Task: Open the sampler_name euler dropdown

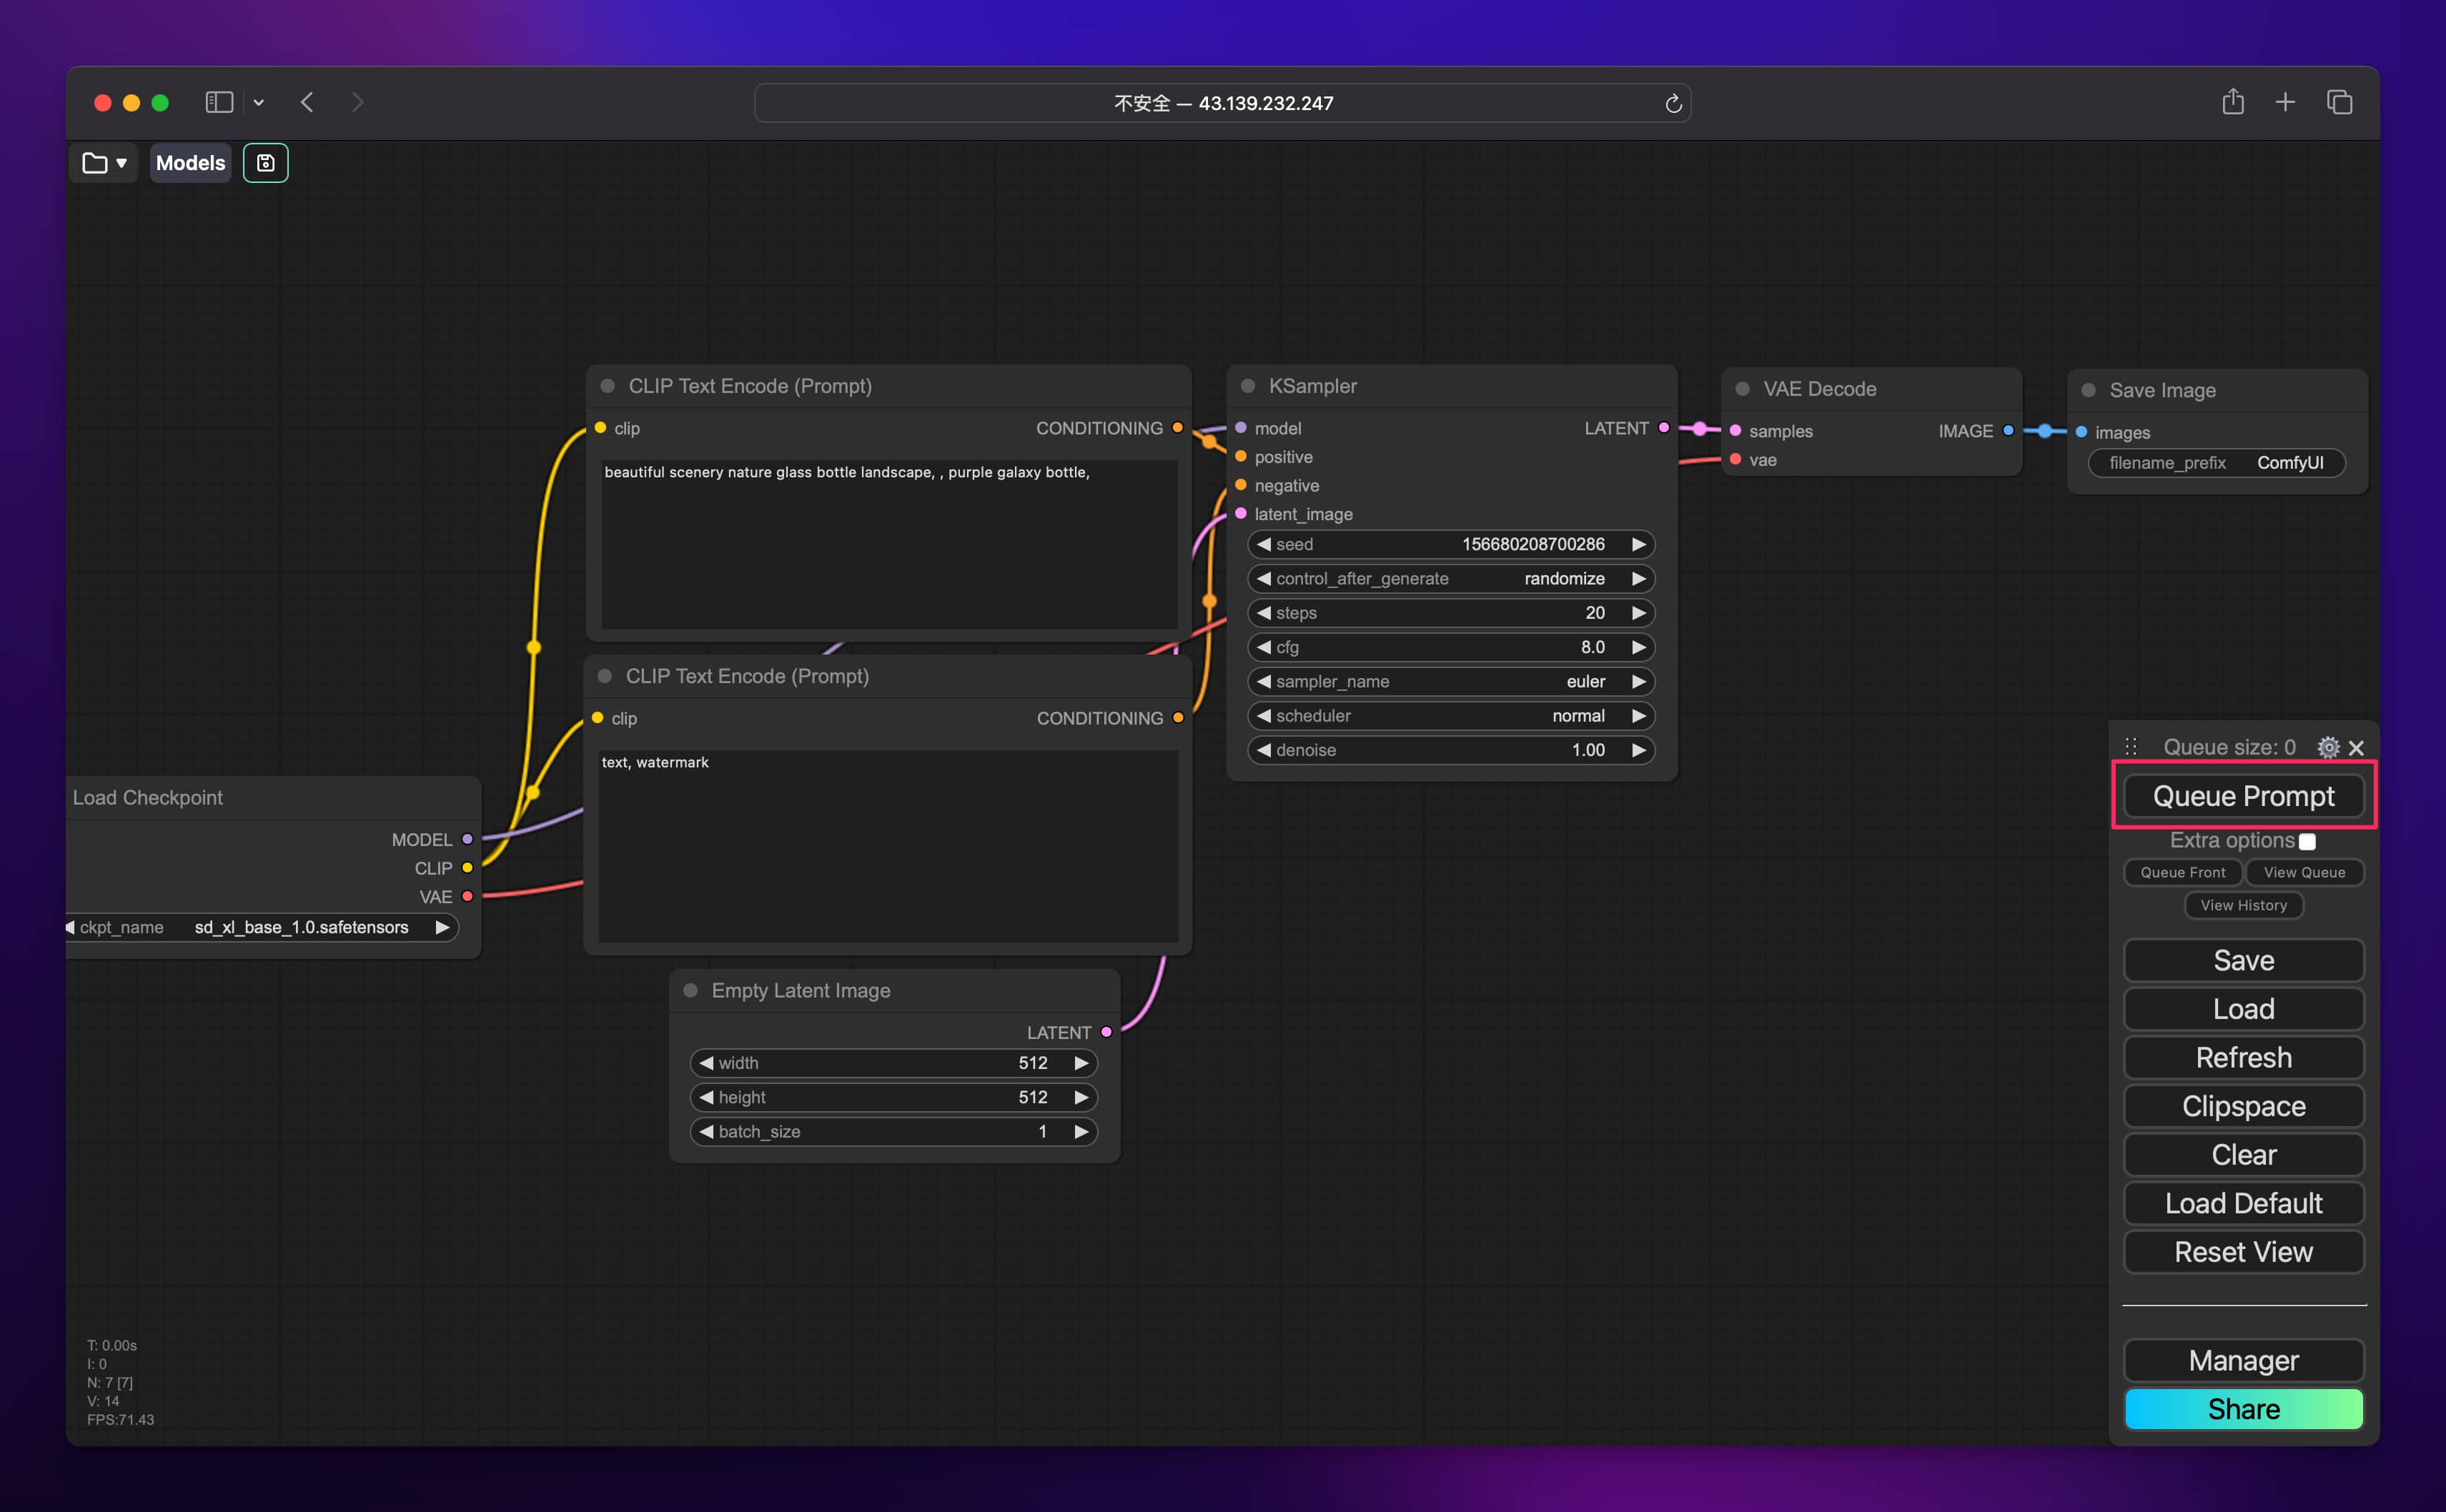Action: click(1450, 682)
